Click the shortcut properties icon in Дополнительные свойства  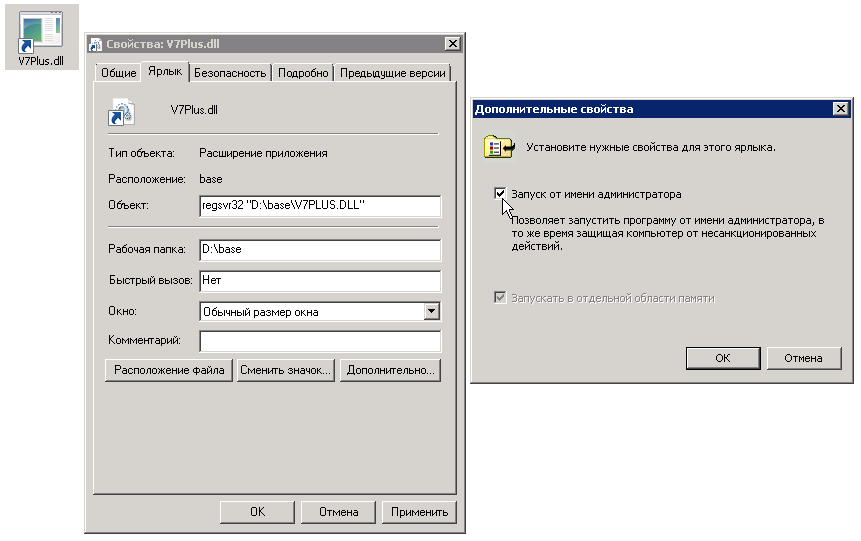[x=498, y=147]
